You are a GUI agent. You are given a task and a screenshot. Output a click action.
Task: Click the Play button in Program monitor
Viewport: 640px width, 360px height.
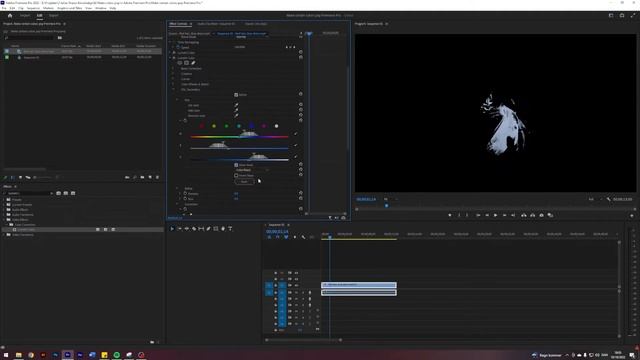pos(496,215)
